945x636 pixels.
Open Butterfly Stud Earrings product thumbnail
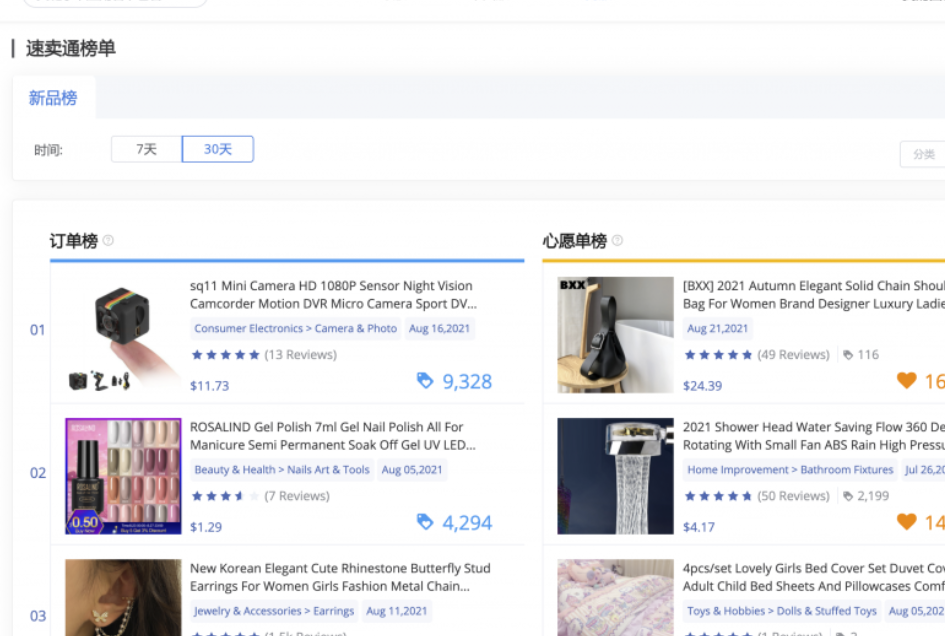pos(124,597)
